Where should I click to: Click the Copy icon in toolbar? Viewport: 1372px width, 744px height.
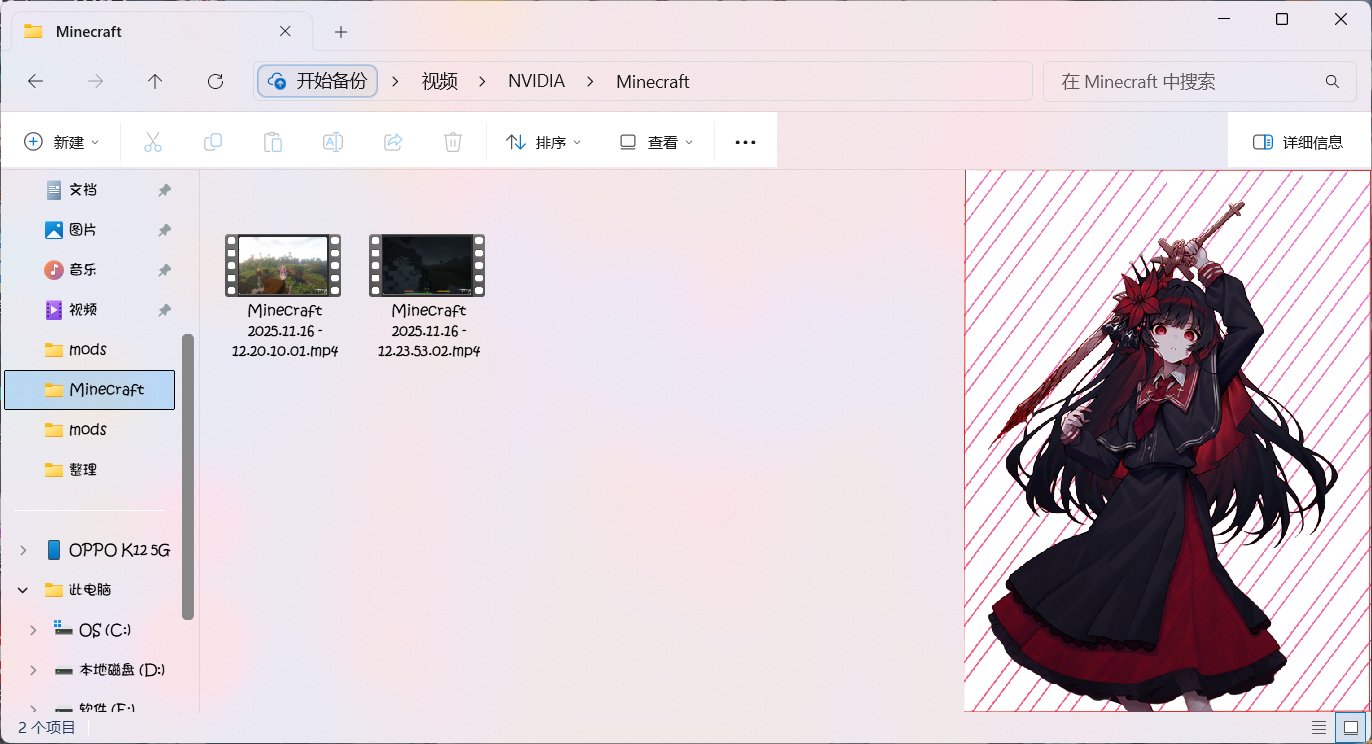[213, 142]
